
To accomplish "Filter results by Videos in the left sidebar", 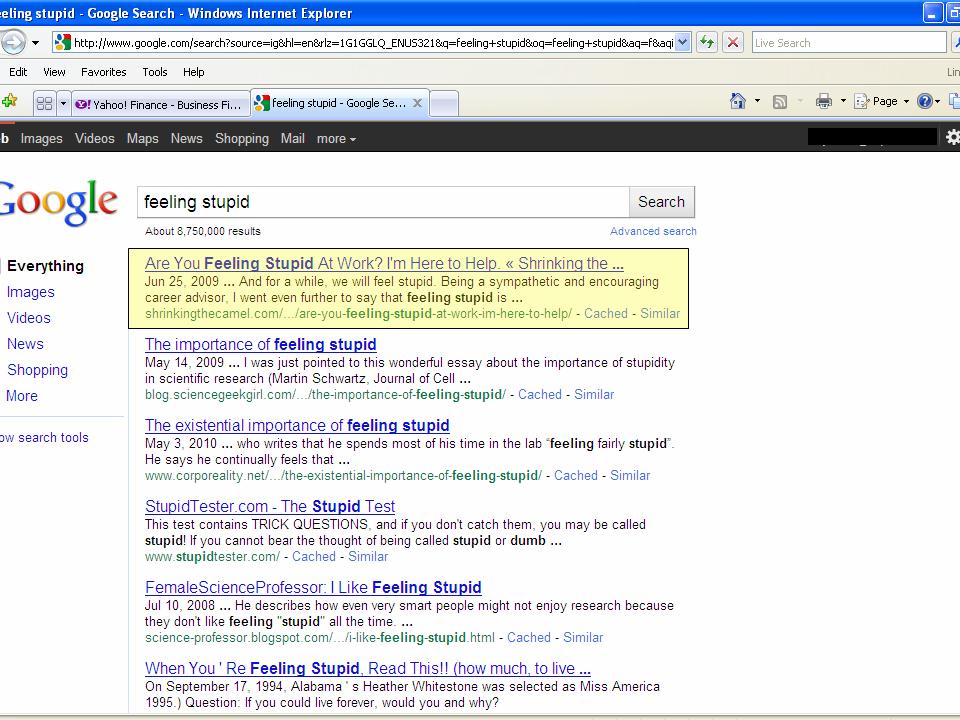I will click(29, 318).
